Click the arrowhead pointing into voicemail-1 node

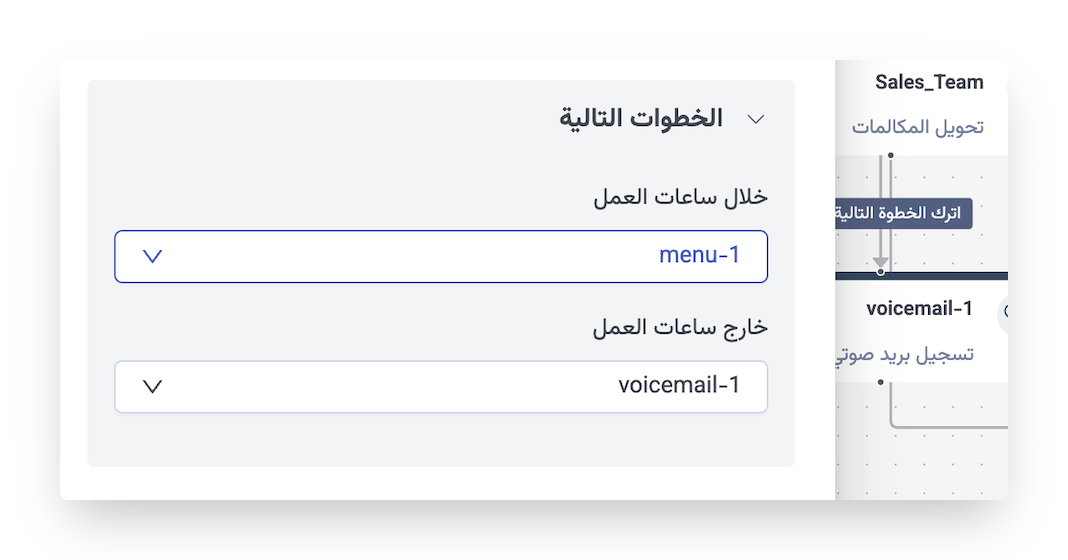pos(881,261)
